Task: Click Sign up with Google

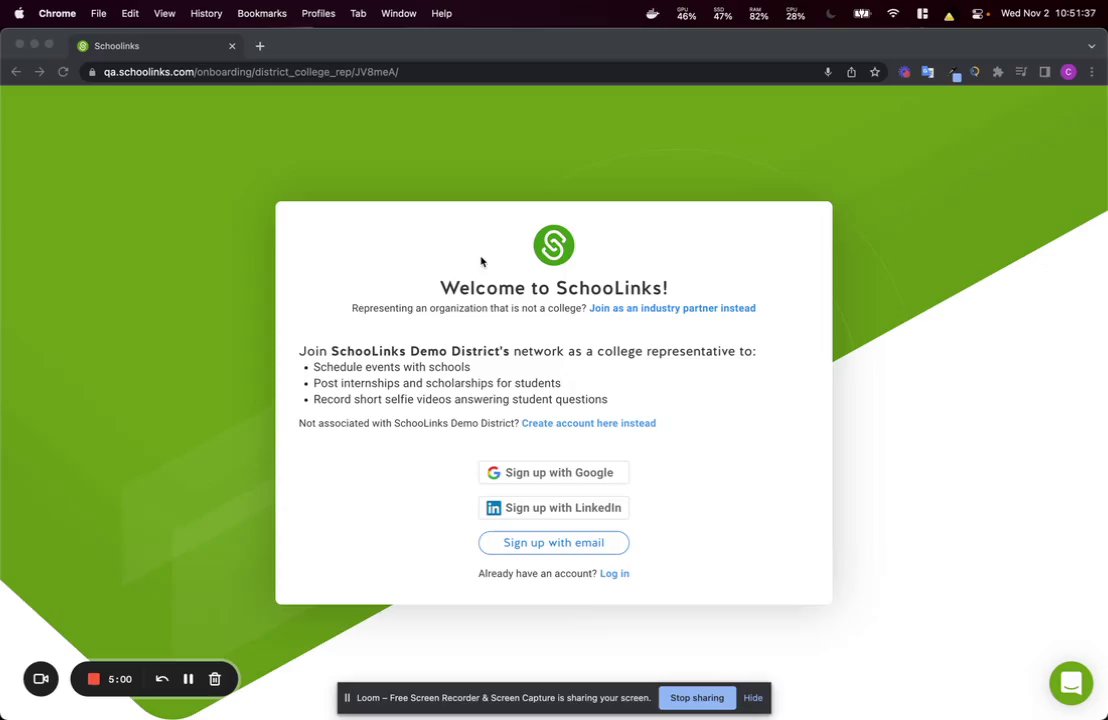Action: click(x=553, y=473)
